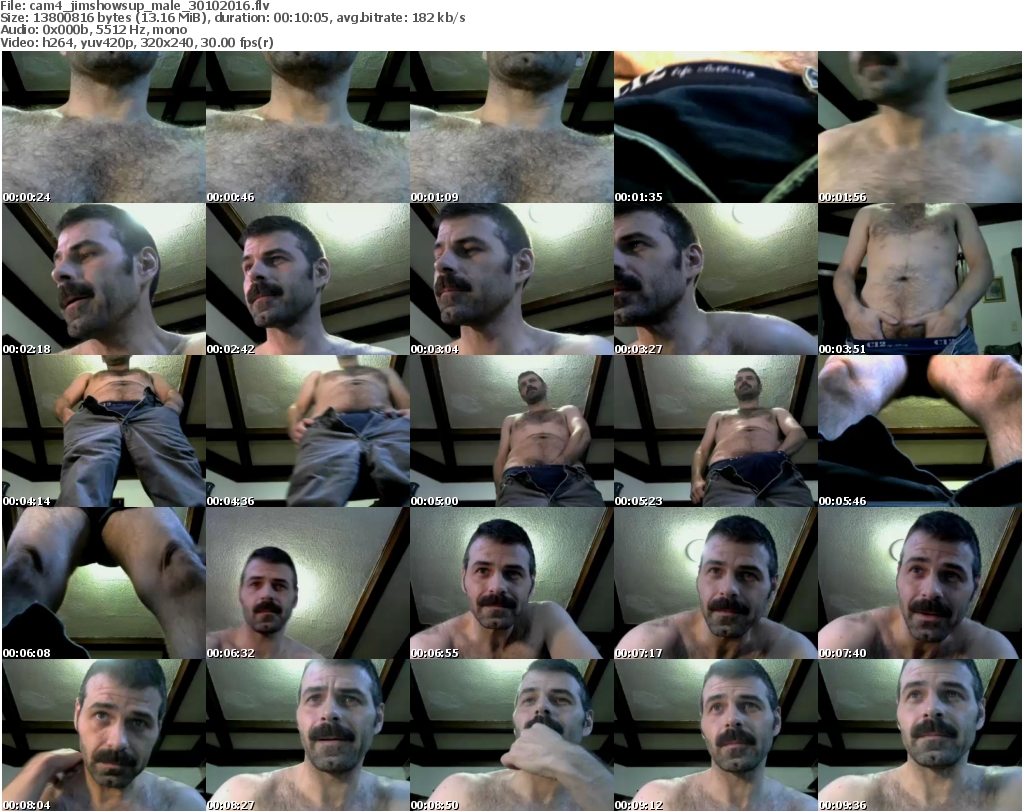Open the frame stamped 00:03:27
This screenshot has width=1024, height=811.
716,279
